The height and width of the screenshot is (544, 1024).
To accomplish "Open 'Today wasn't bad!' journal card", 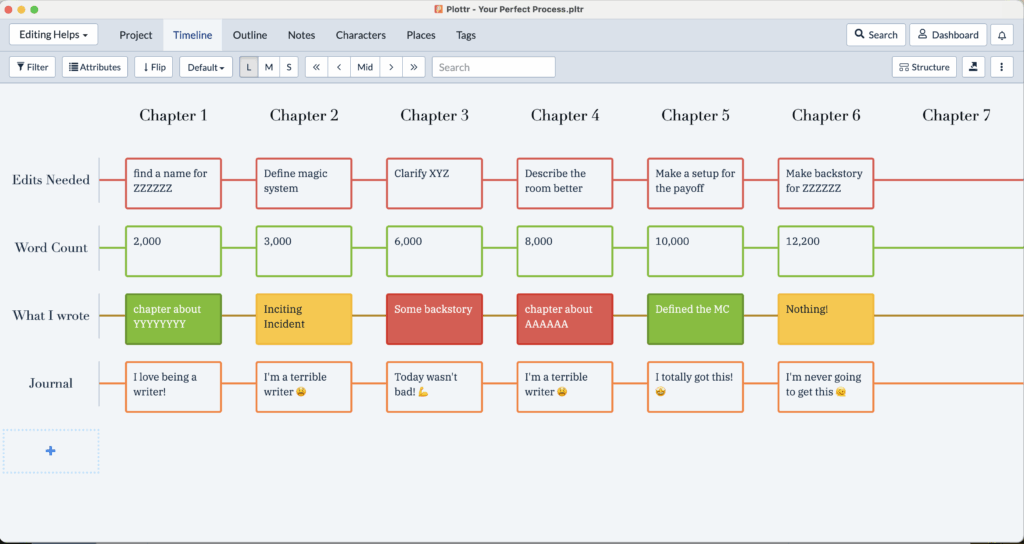I will (x=434, y=387).
